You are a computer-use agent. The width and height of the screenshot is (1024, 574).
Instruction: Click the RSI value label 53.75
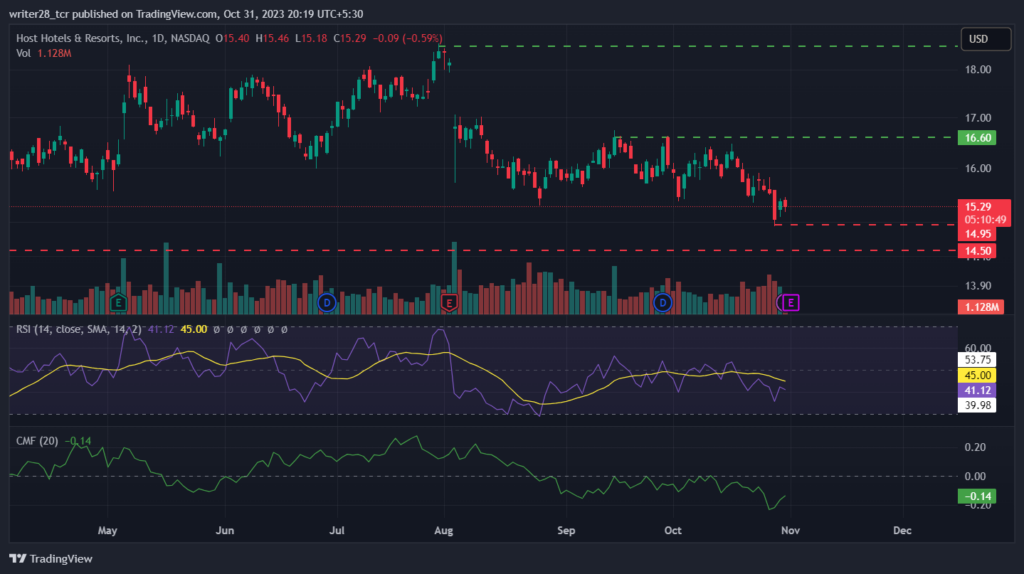point(977,360)
